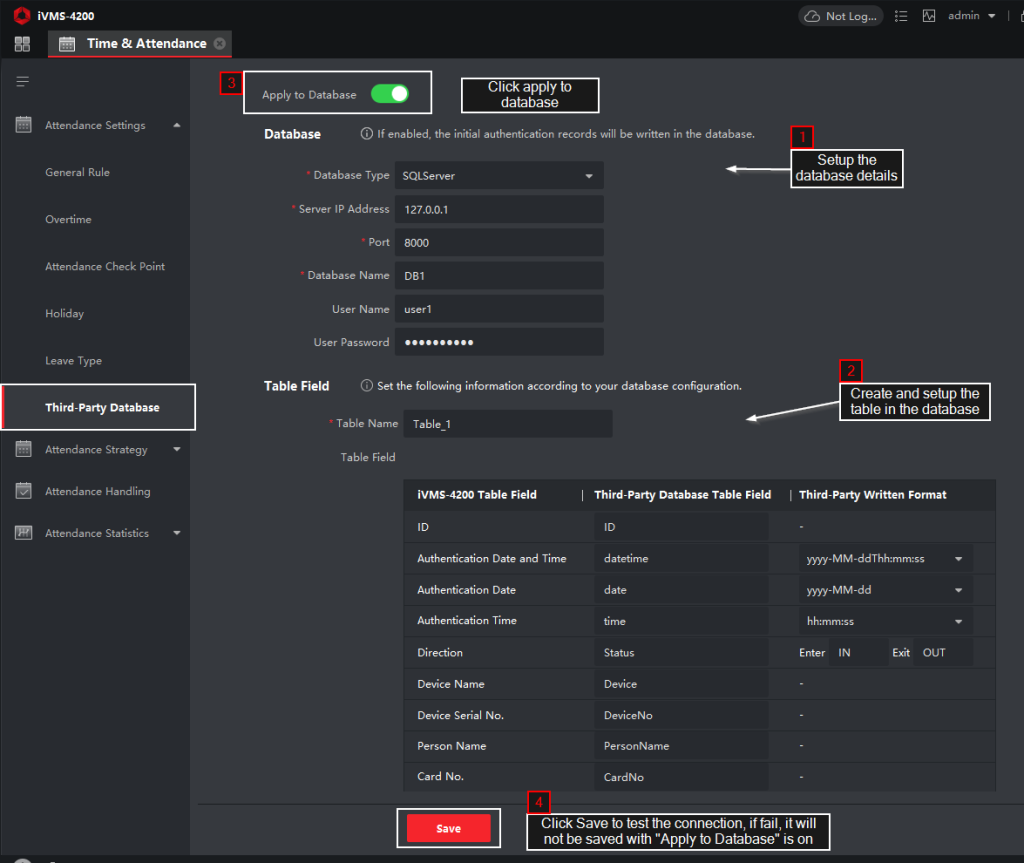Screen dimensions: 1024x863
Task: Click the User Password field
Action: pyautogui.click(x=499, y=342)
